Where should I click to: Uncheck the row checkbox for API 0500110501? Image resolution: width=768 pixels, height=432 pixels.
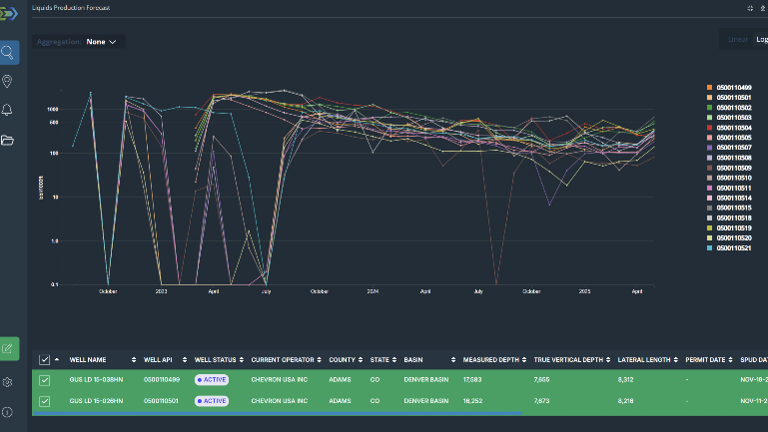(44, 401)
